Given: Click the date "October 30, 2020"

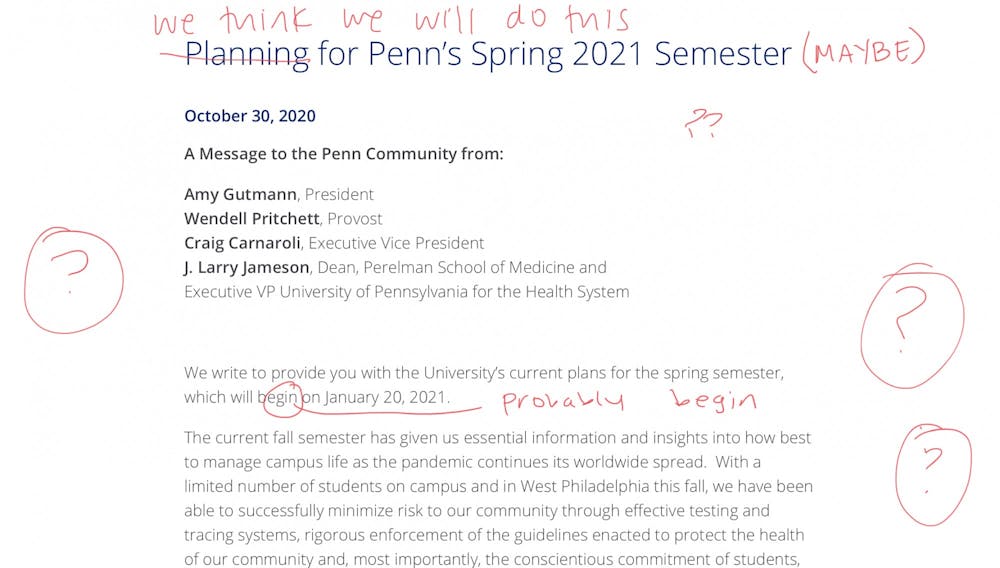Looking at the screenshot, I should 249,116.
